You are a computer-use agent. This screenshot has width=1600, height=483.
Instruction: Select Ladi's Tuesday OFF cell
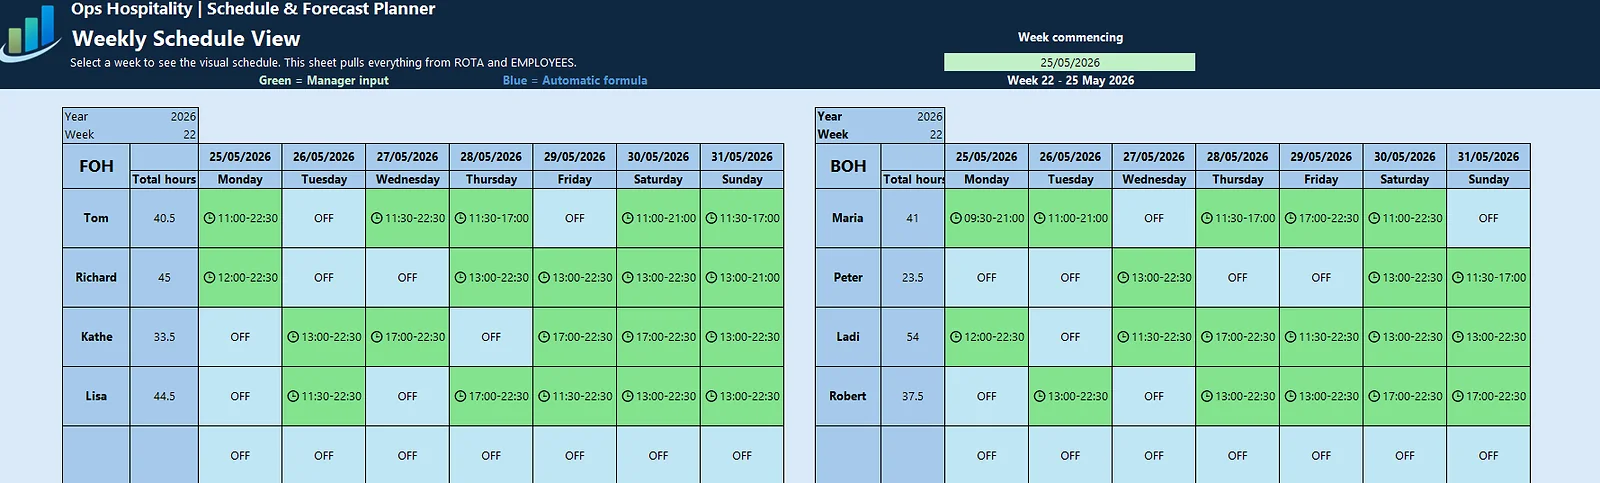(1070, 337)
